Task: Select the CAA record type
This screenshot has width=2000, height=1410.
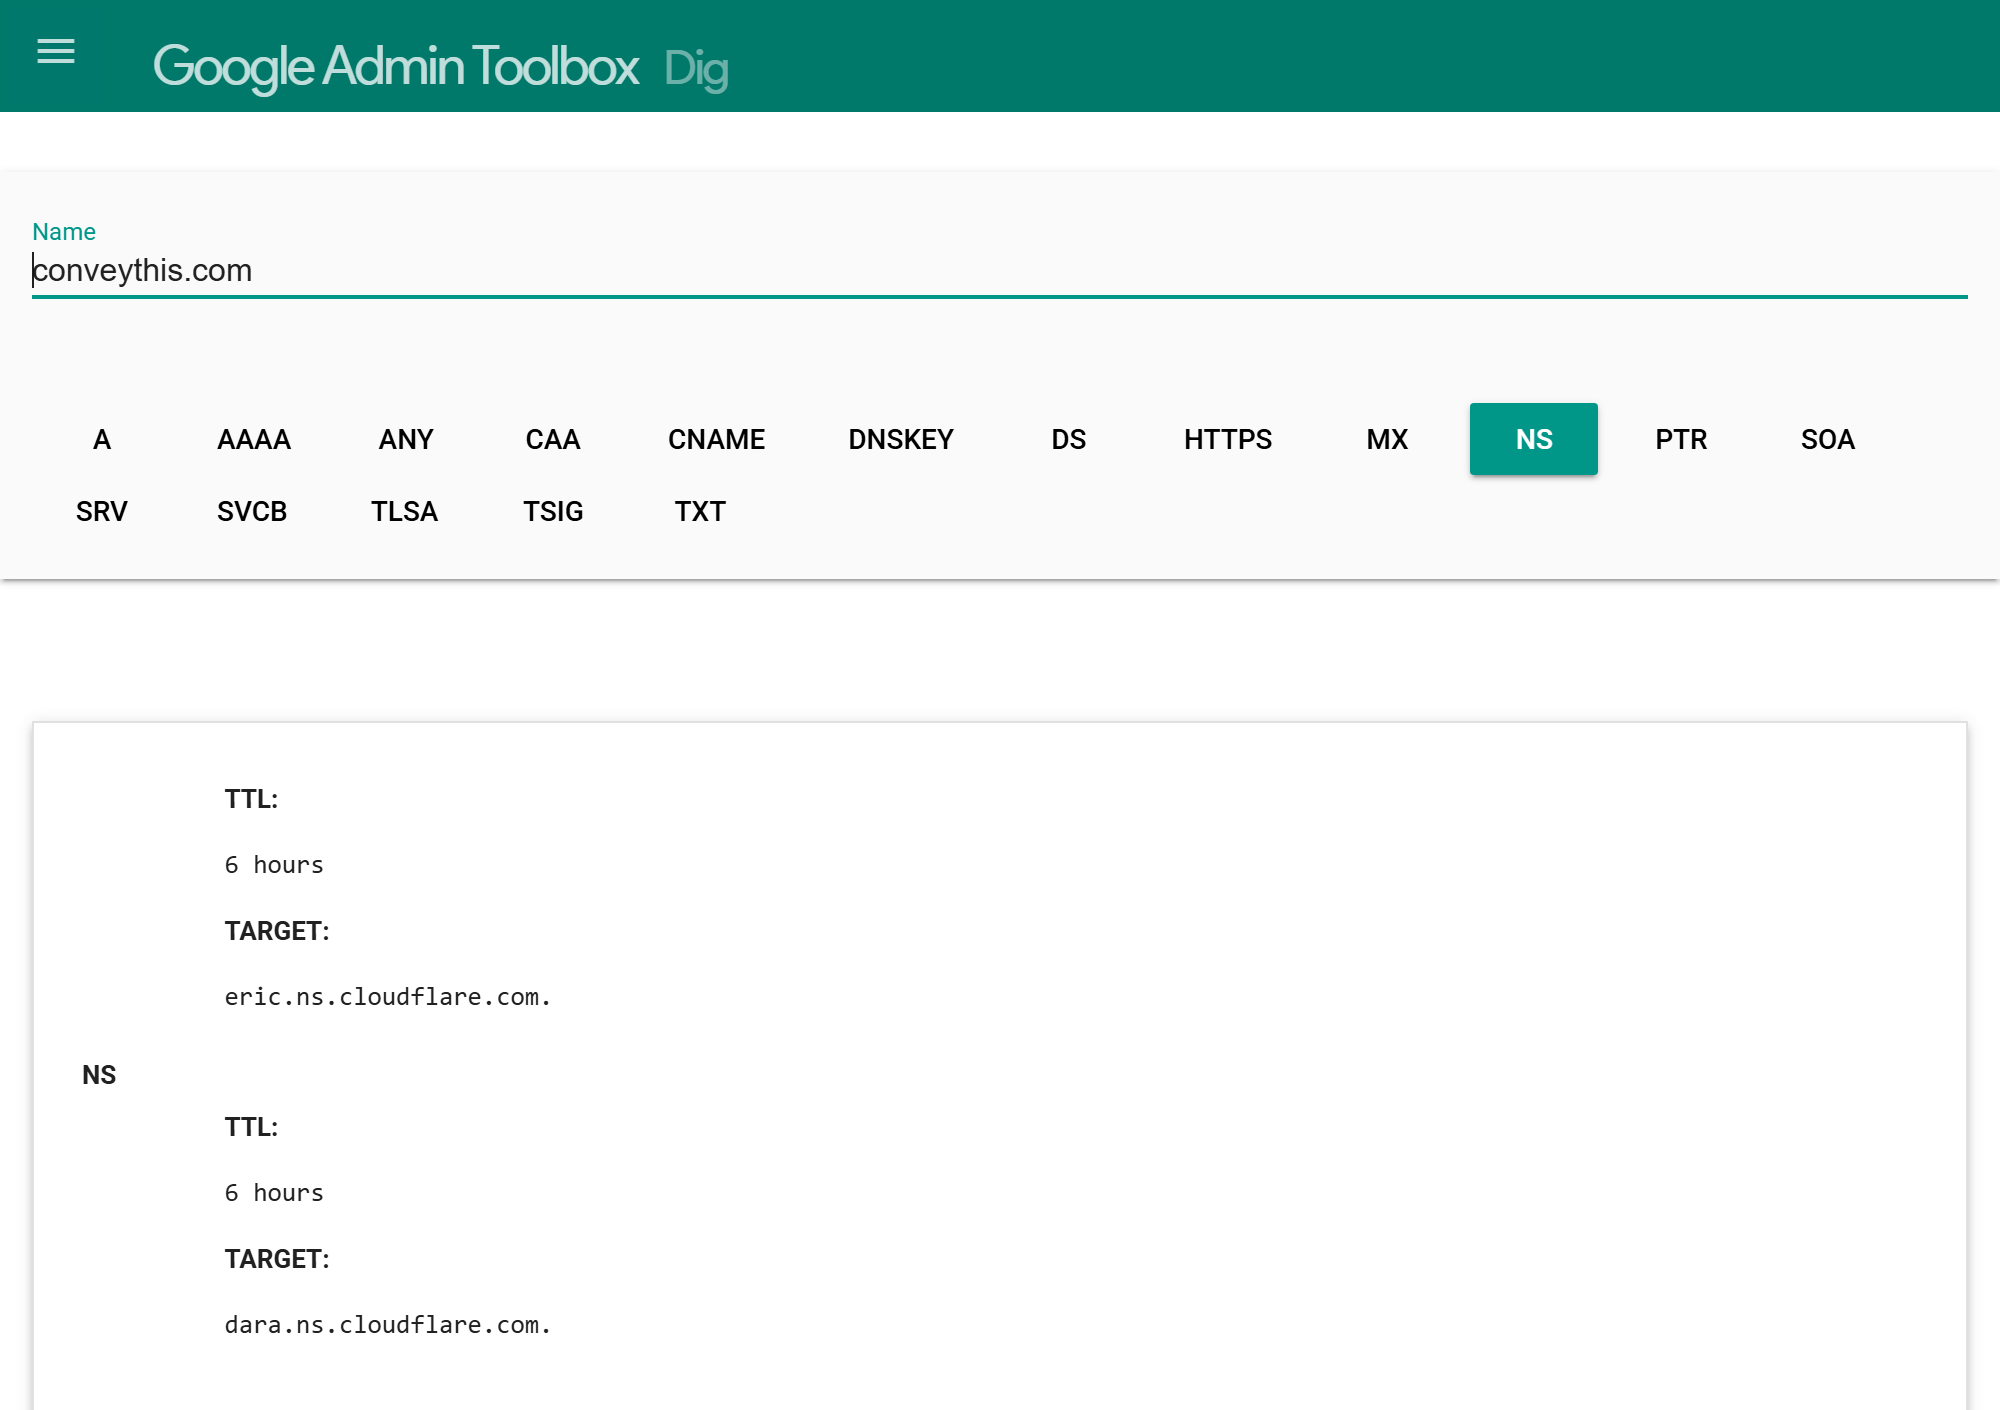Action: coord(553,439)
